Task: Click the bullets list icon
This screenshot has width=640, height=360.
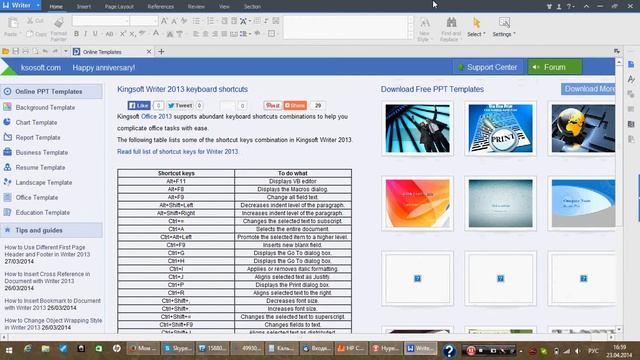Action: [x=196, y=21]
